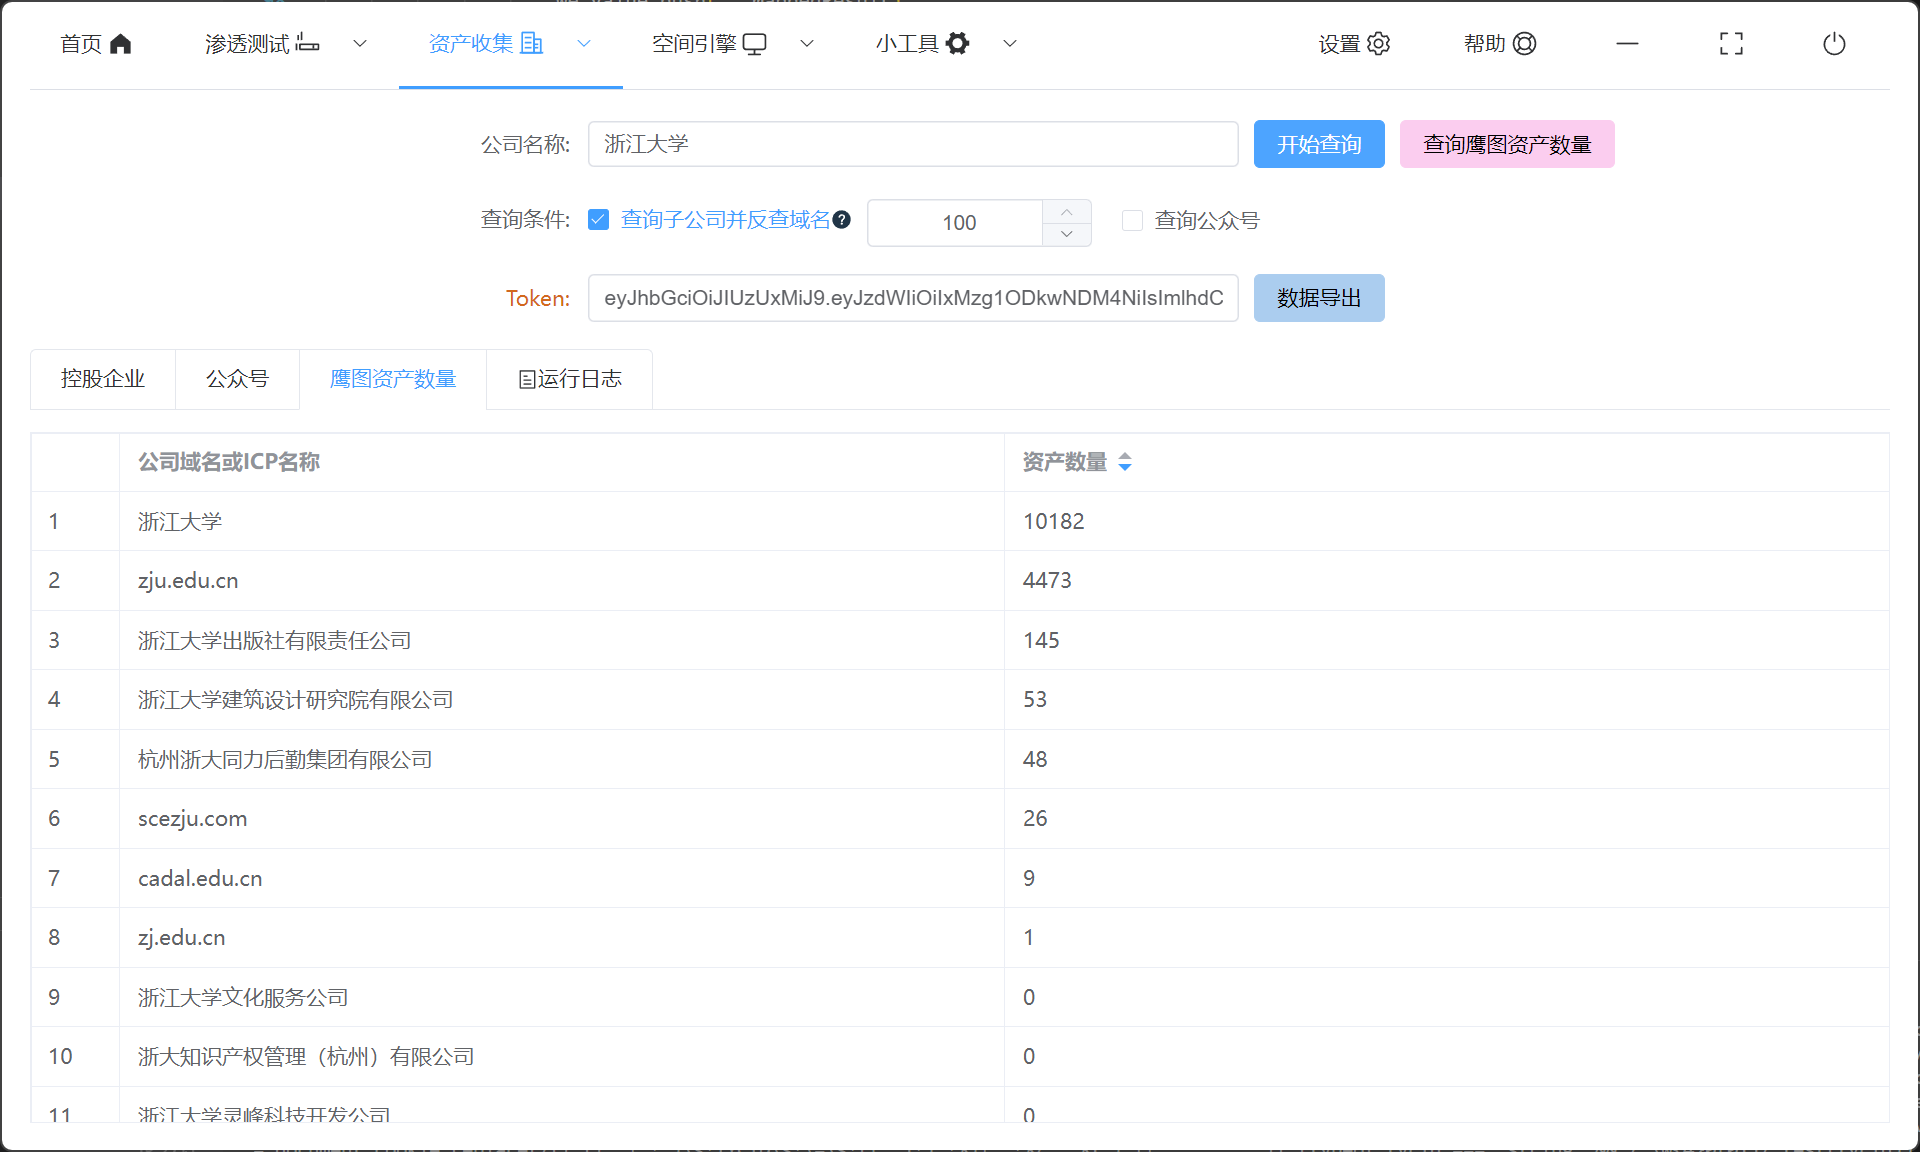
Task: Uncheck 查询子公司并反查域名 checkbox
Action: click(599, 220)
